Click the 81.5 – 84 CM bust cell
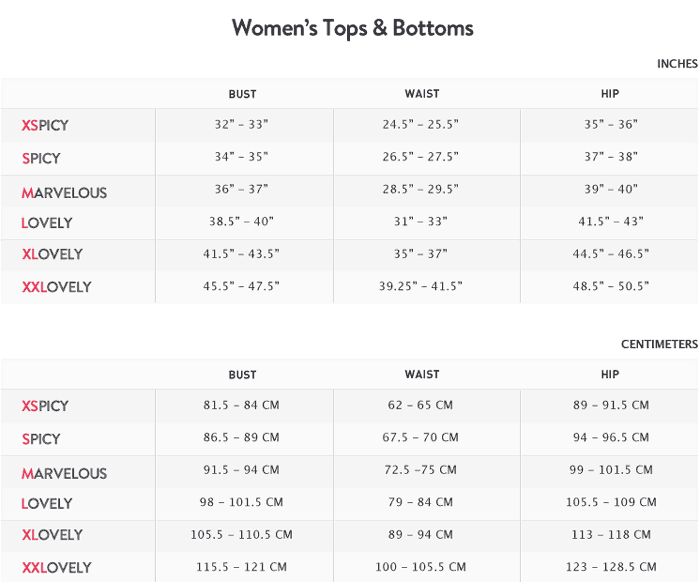This screenshot has height=582, width=700. (x=241, y=405)
